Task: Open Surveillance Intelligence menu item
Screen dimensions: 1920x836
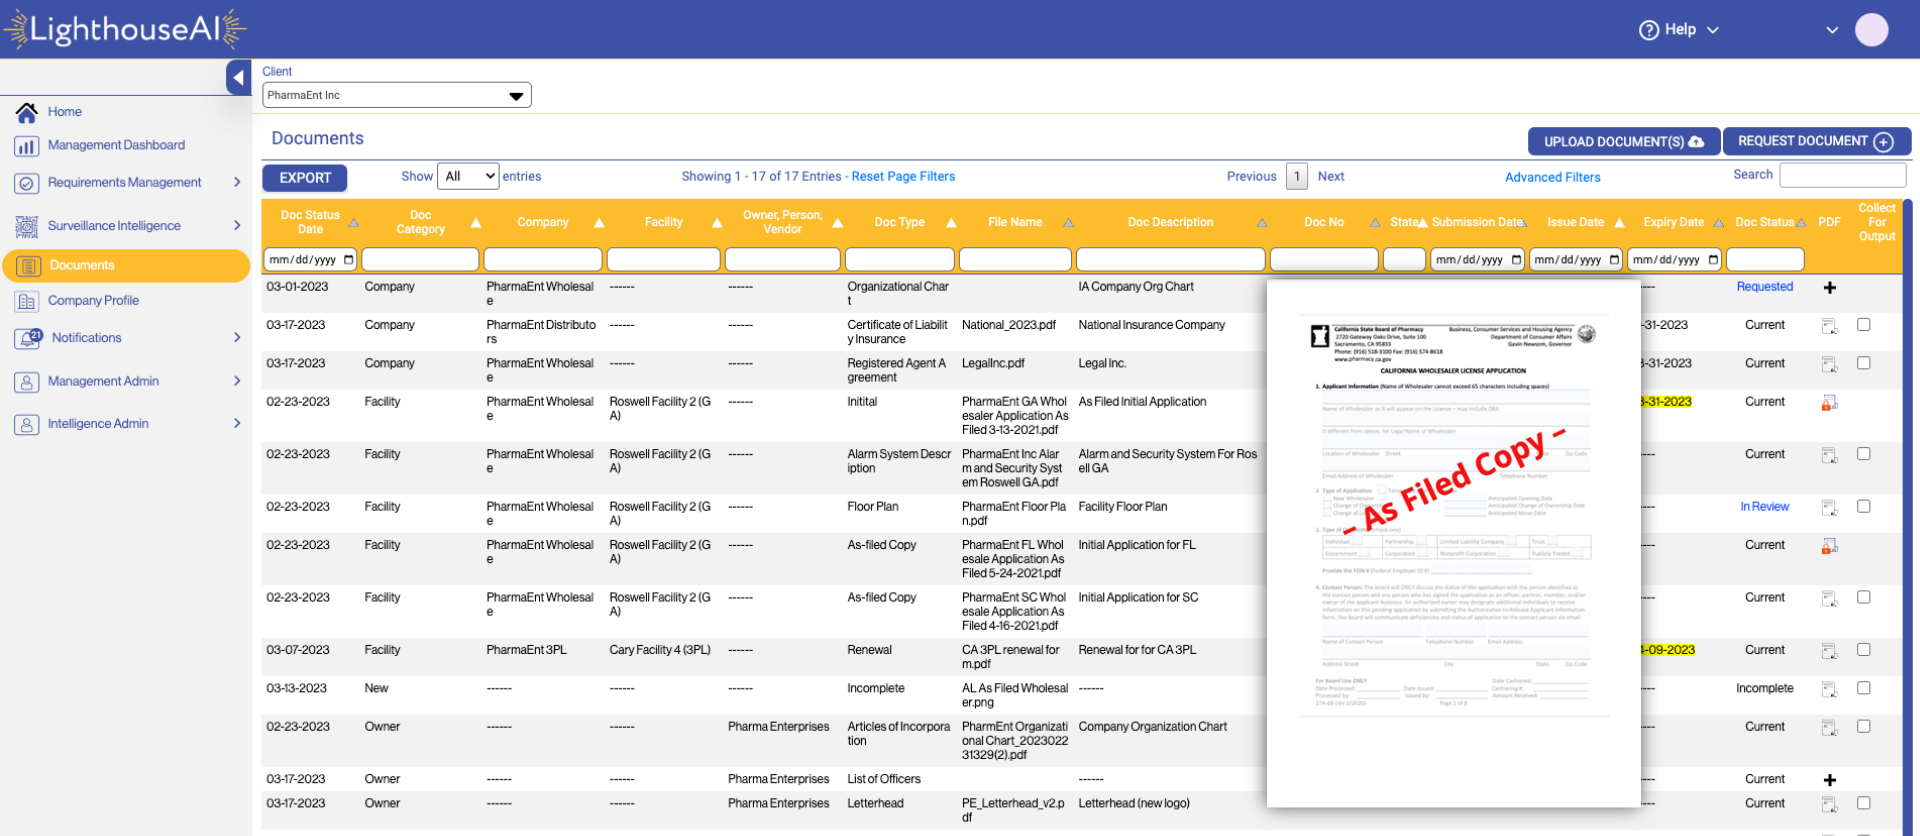Action: point(114,226)
